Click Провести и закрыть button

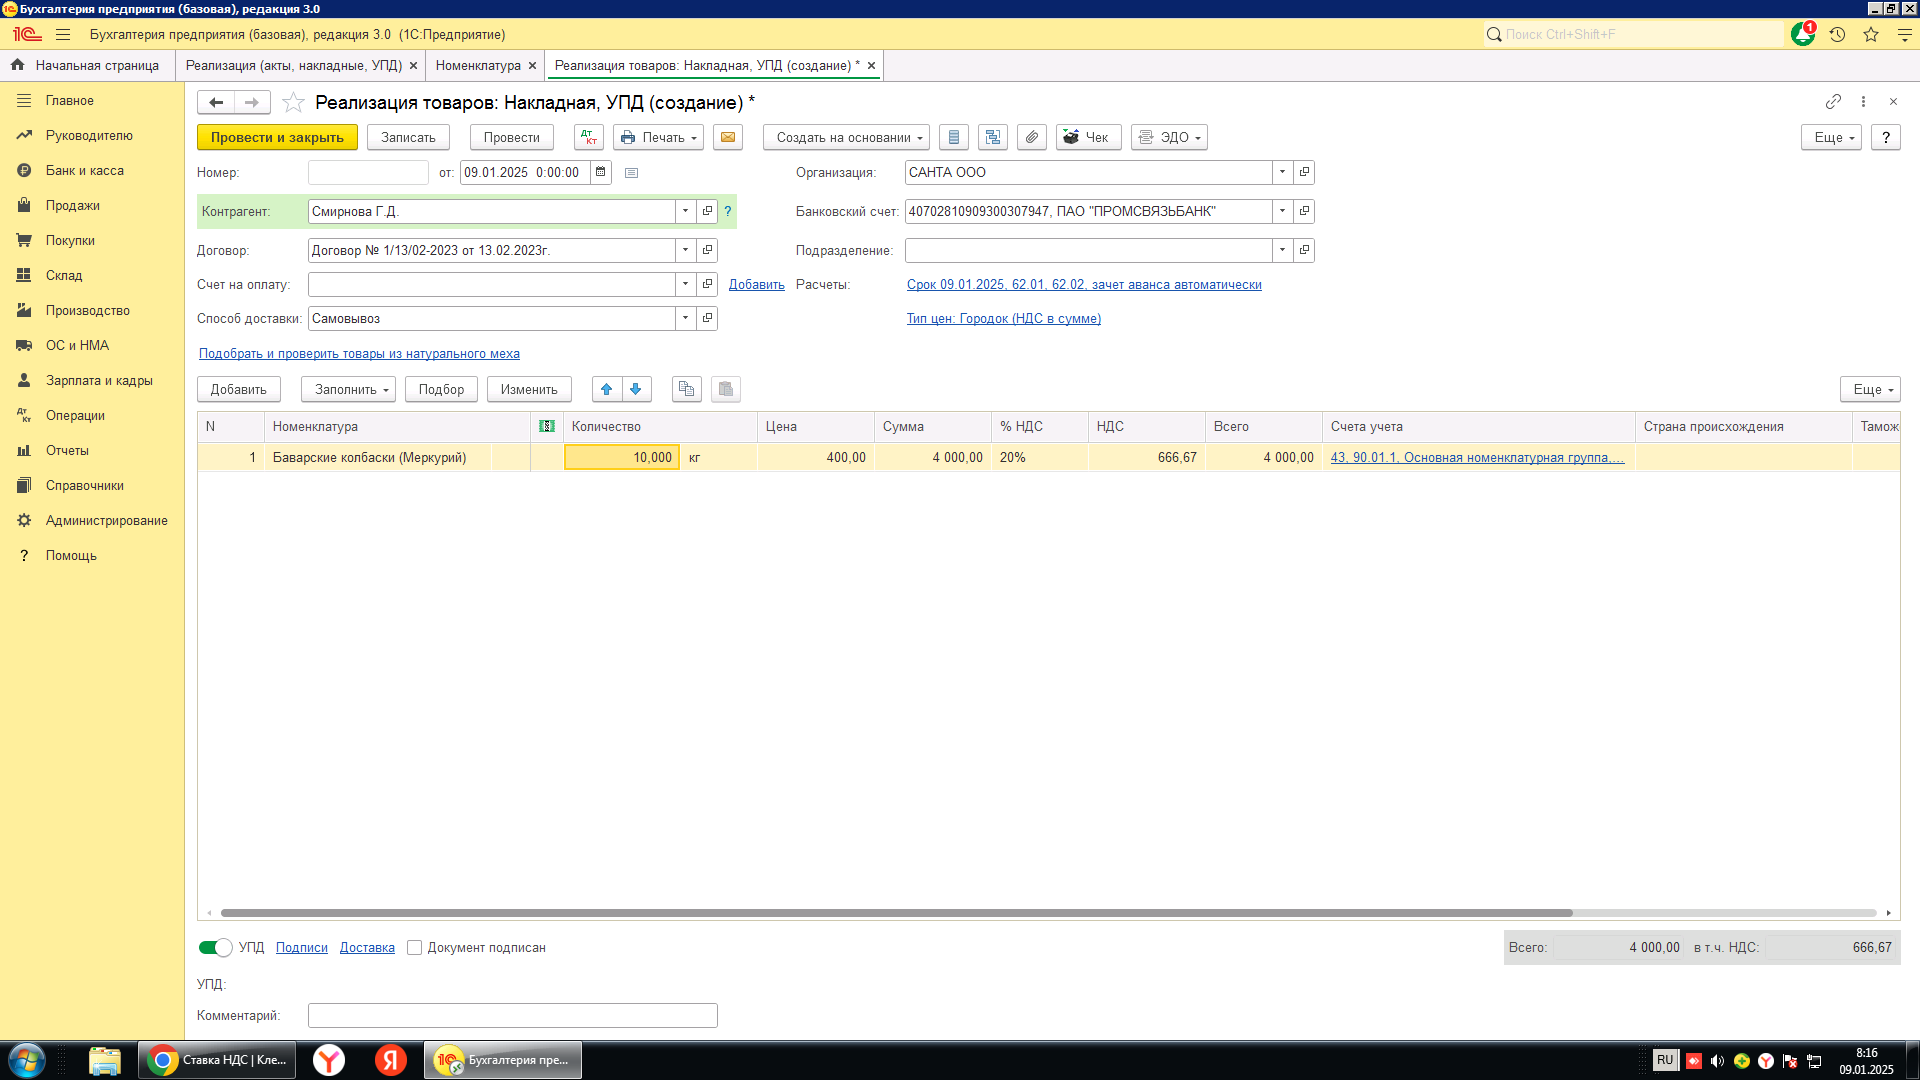pos(277,137)
